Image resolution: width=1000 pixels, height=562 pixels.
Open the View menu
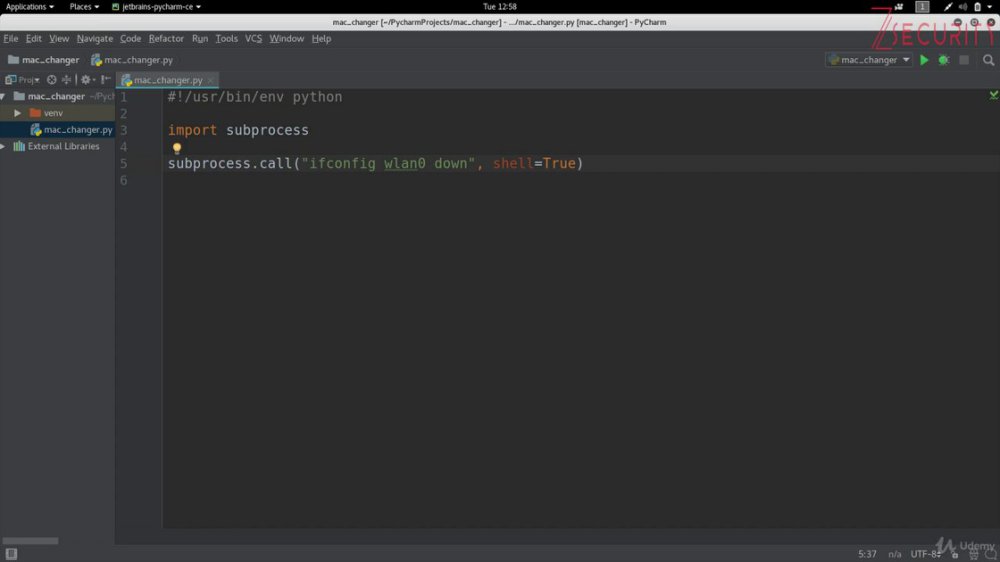click(x=59, y=38)
